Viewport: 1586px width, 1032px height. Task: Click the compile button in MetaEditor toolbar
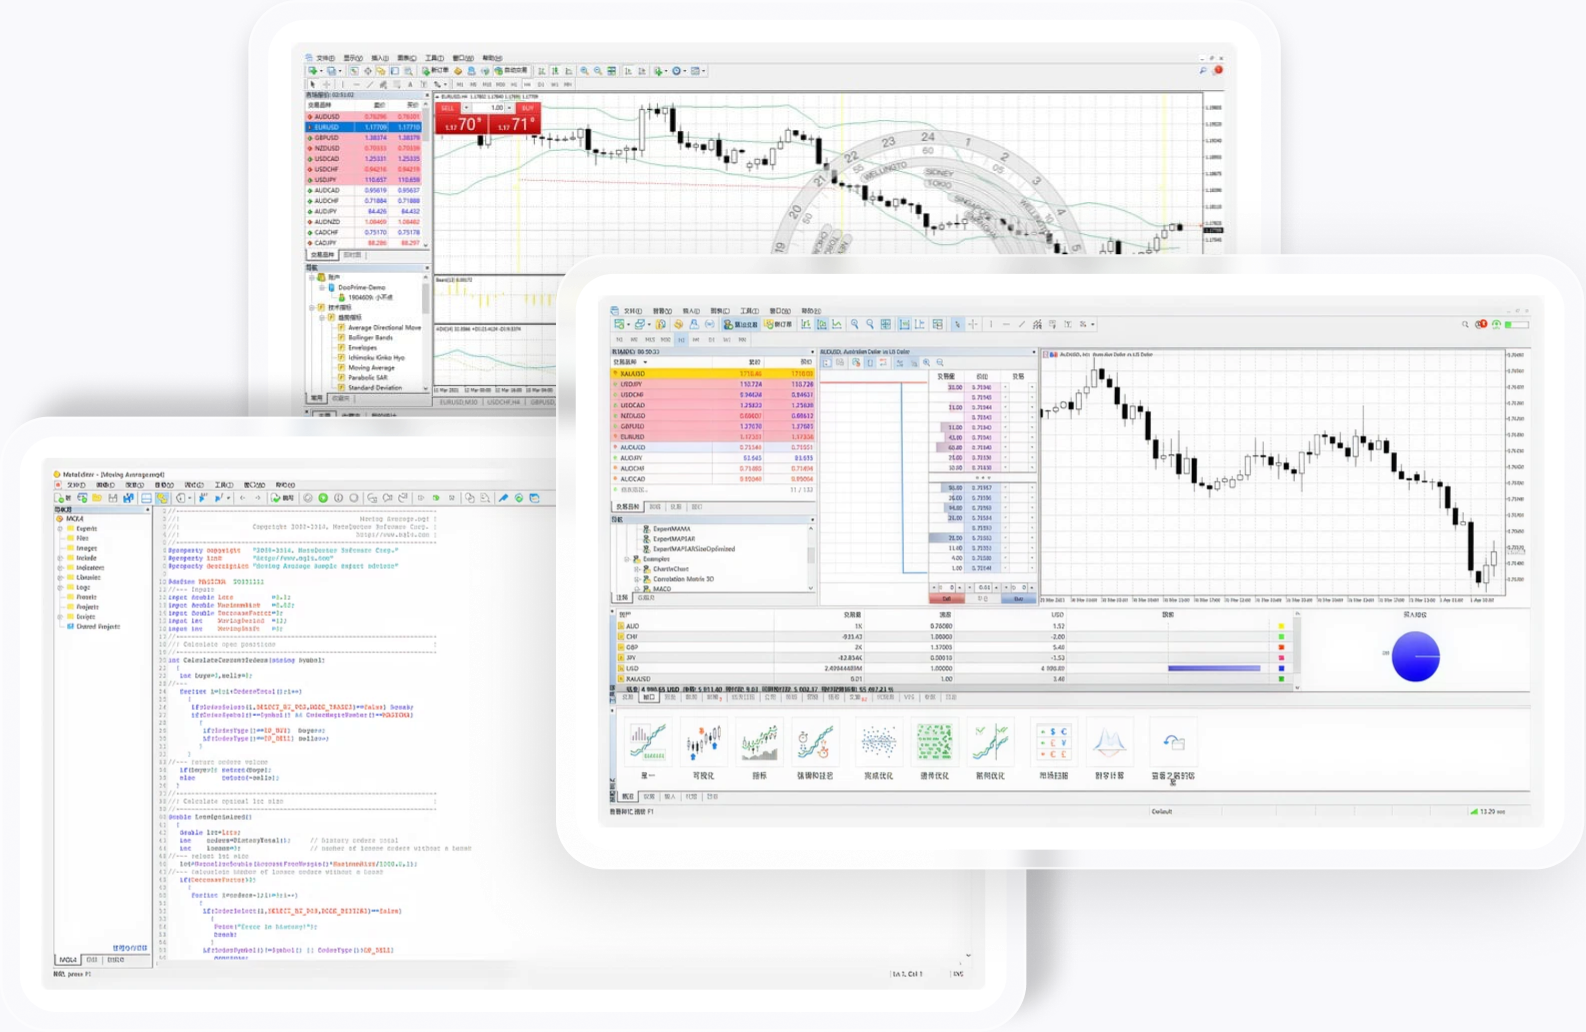(x=283, y=498)
